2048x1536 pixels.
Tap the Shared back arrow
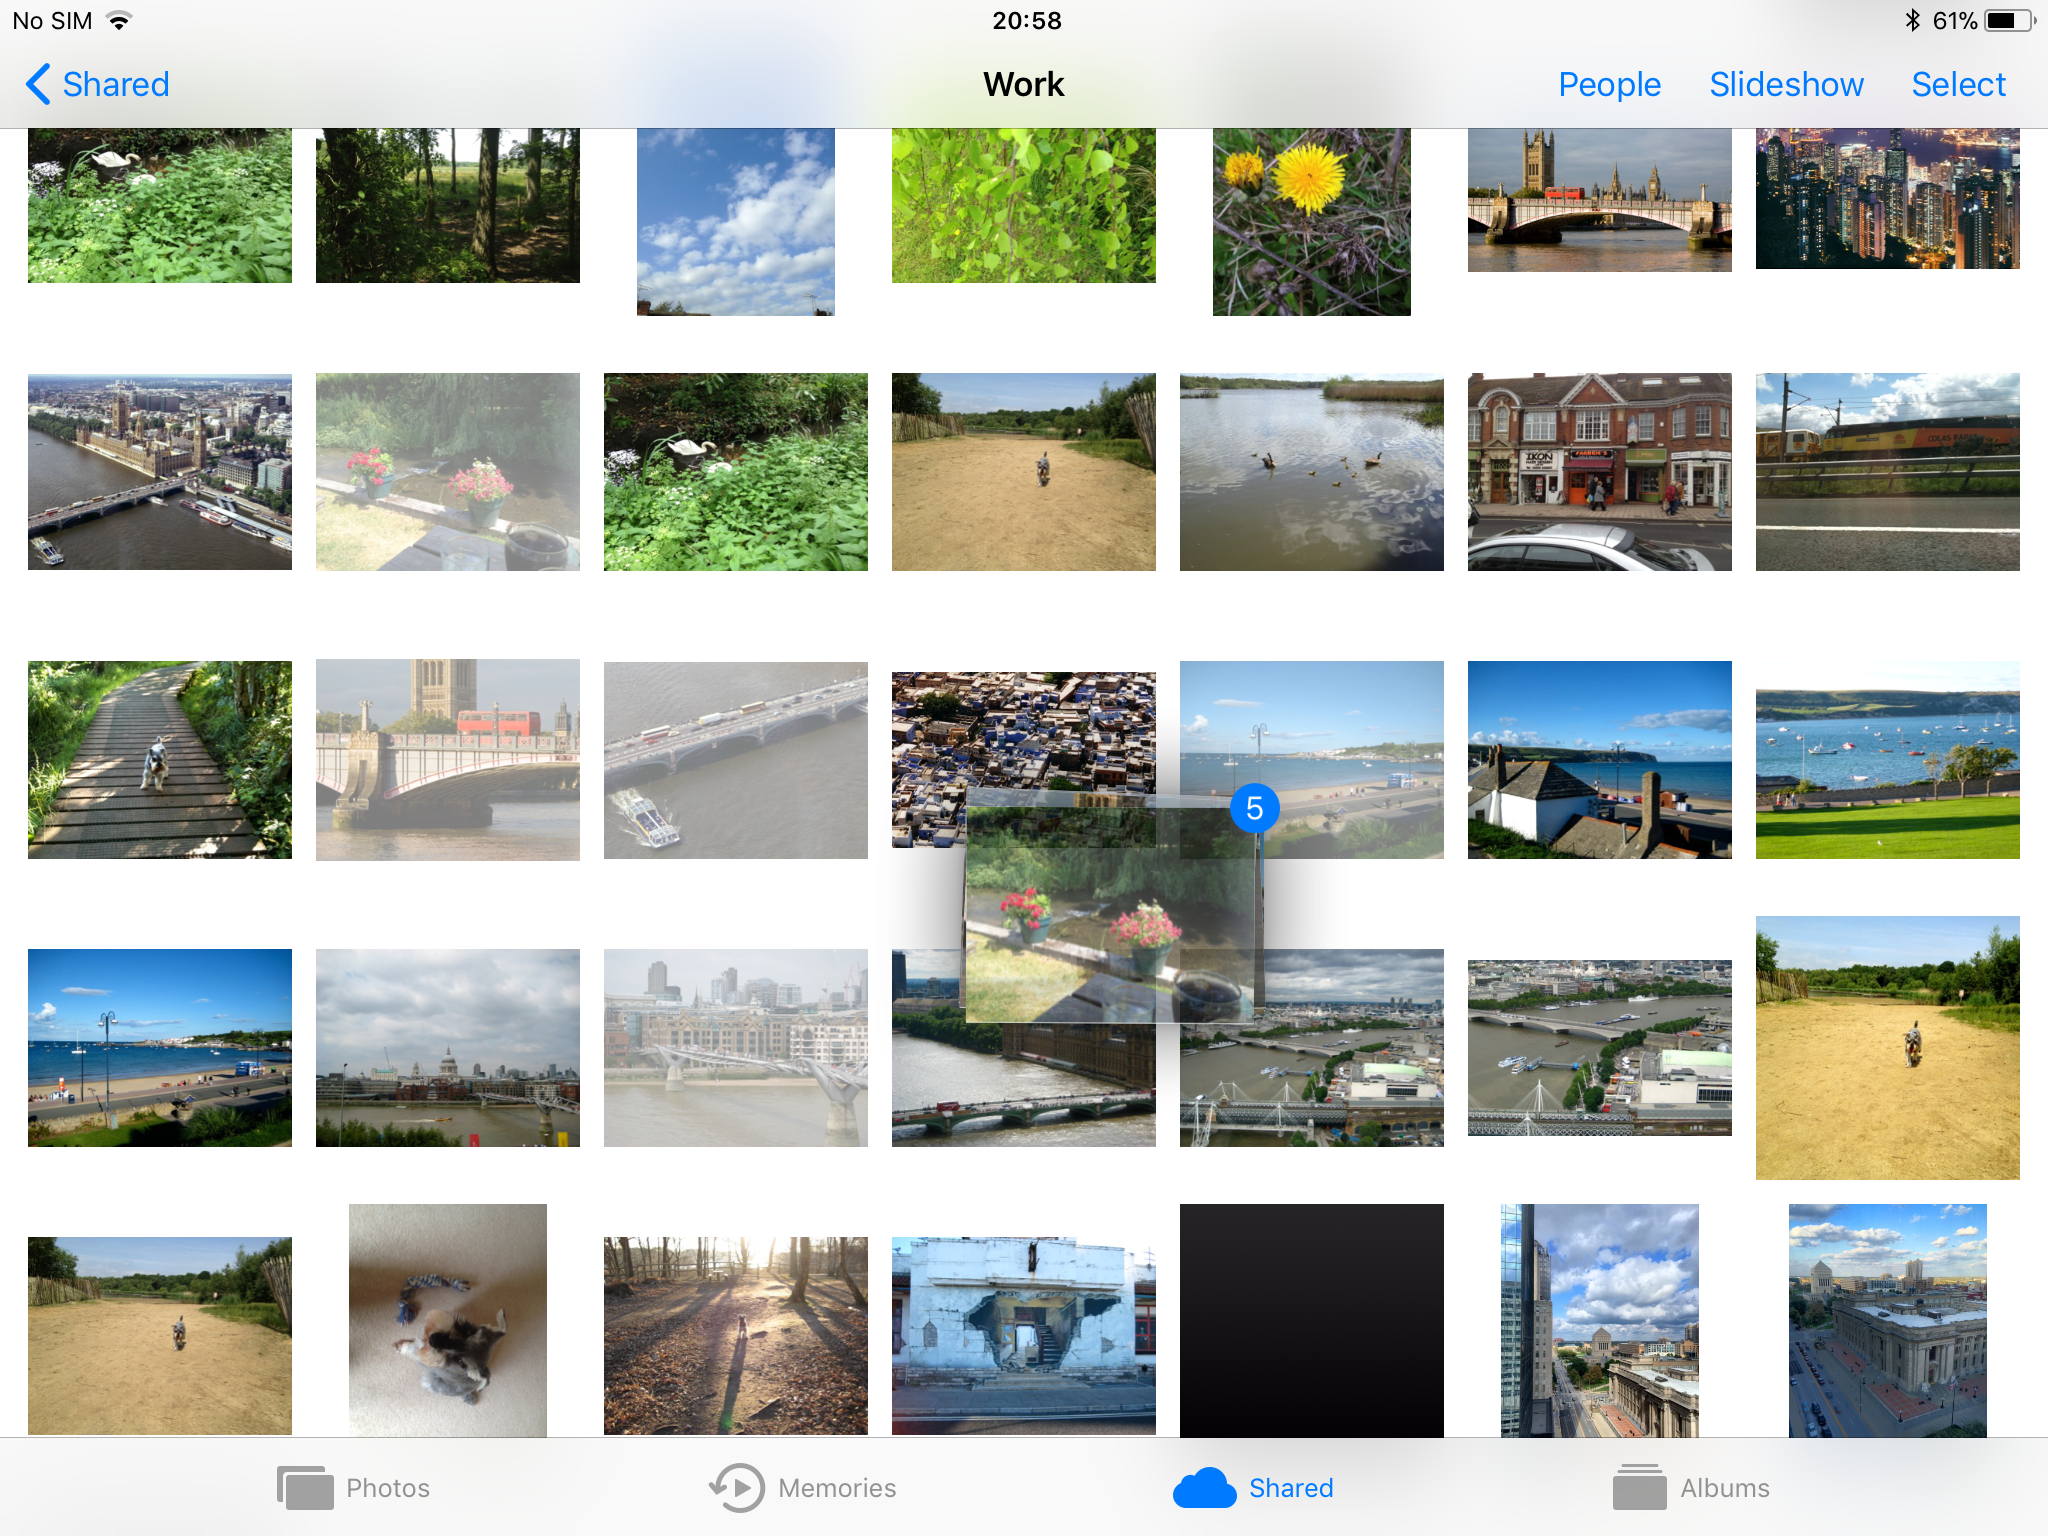pyautogui.click(x=34, y=84)
